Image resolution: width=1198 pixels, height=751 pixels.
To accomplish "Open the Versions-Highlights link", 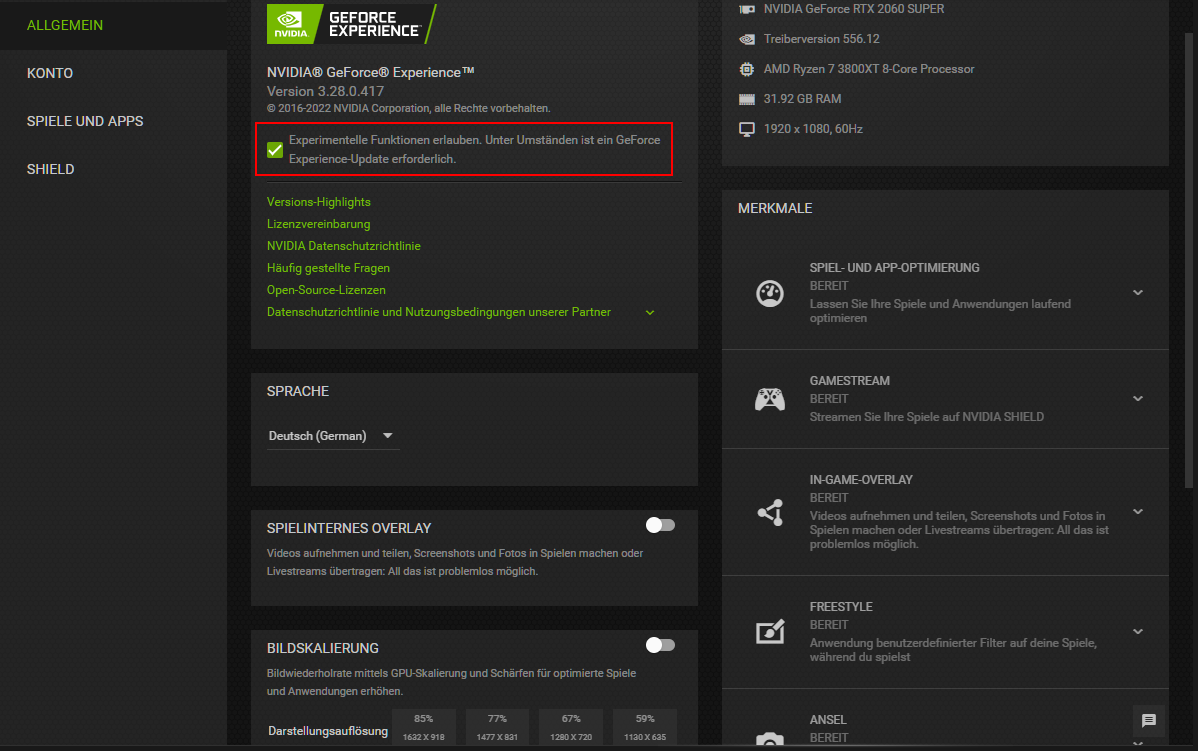I will coord(319,202).
